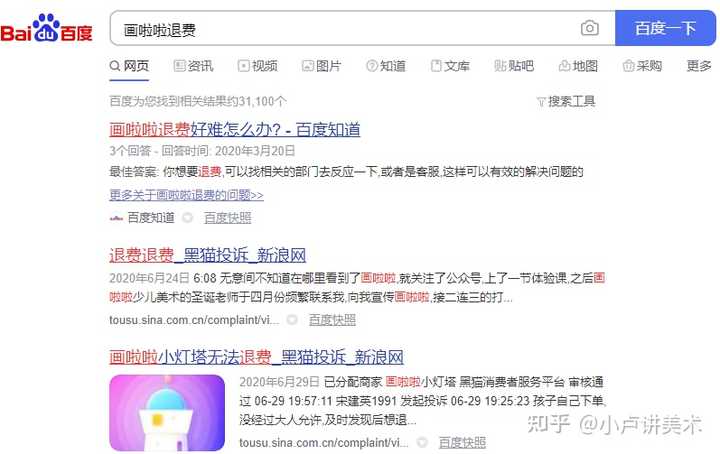Viewport: 720px width, 454px height.
Task: Open the 知道 tab
Action: click(x=386, y=66)
